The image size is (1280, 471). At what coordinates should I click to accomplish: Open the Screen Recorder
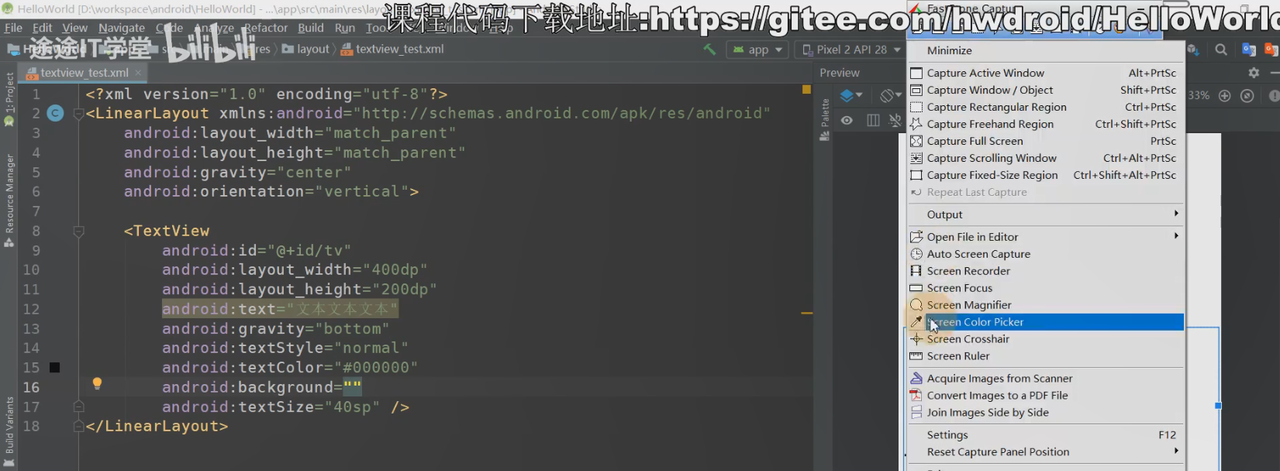[x=1045, y=271]
